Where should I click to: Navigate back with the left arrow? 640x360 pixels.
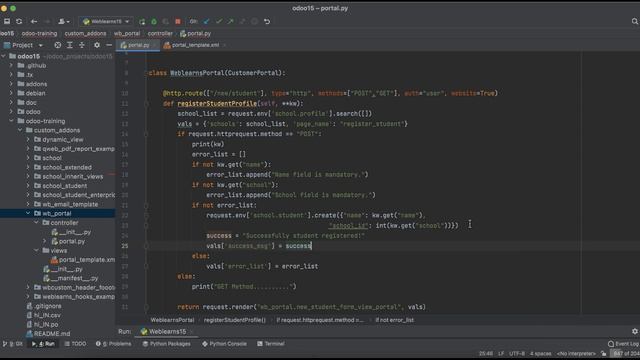34,21
